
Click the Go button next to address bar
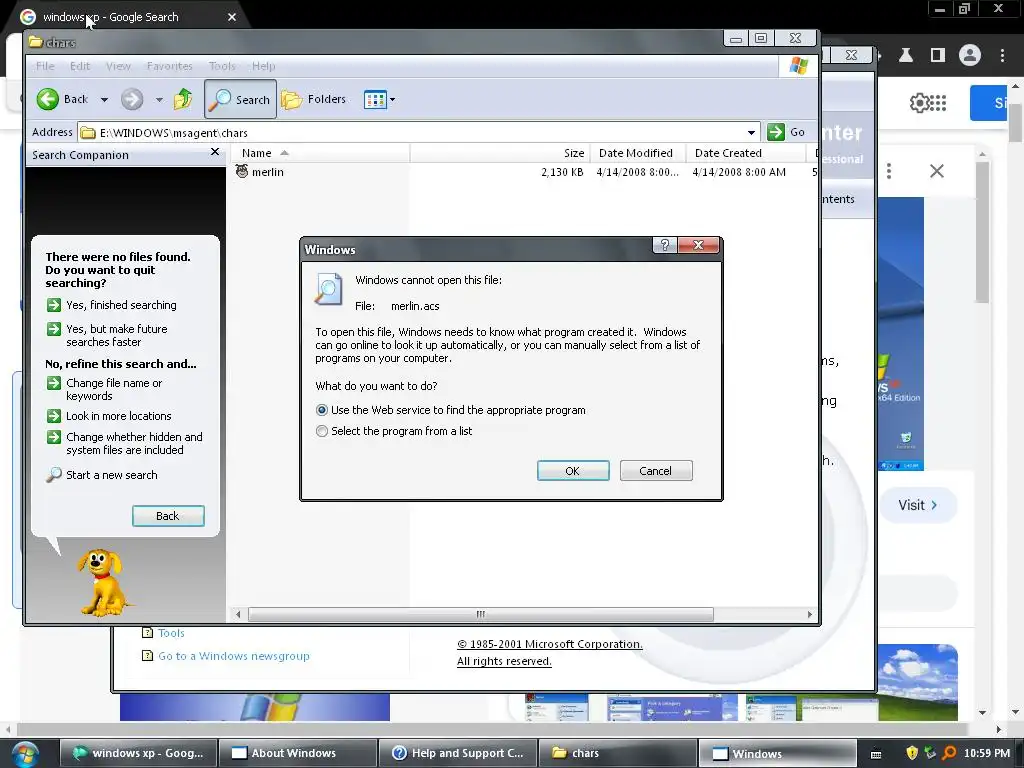tap(786, 132)
